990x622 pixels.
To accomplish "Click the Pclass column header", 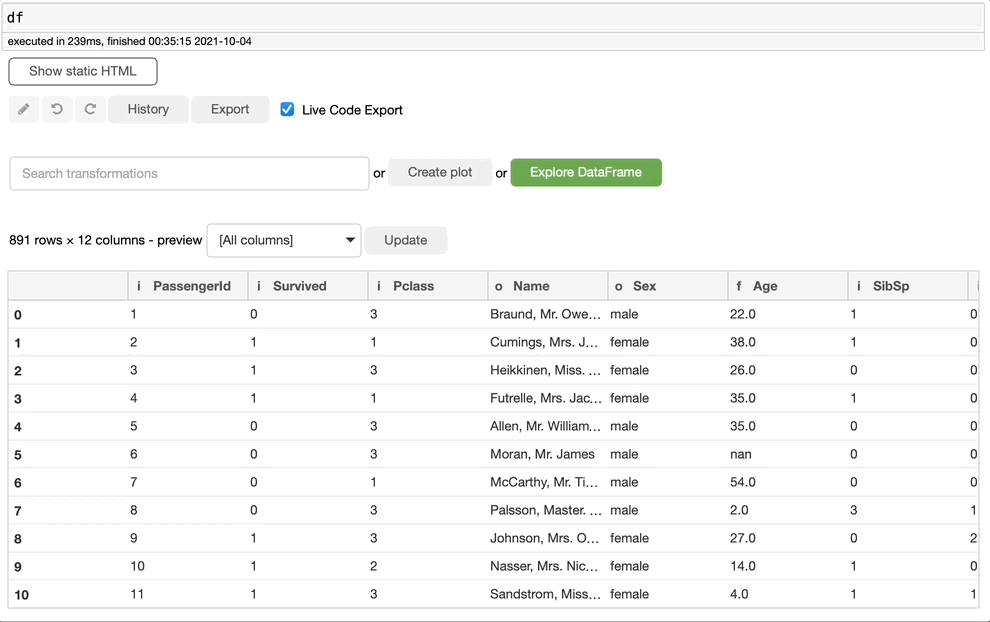I will pyautogui.click(x=413, y=286).
